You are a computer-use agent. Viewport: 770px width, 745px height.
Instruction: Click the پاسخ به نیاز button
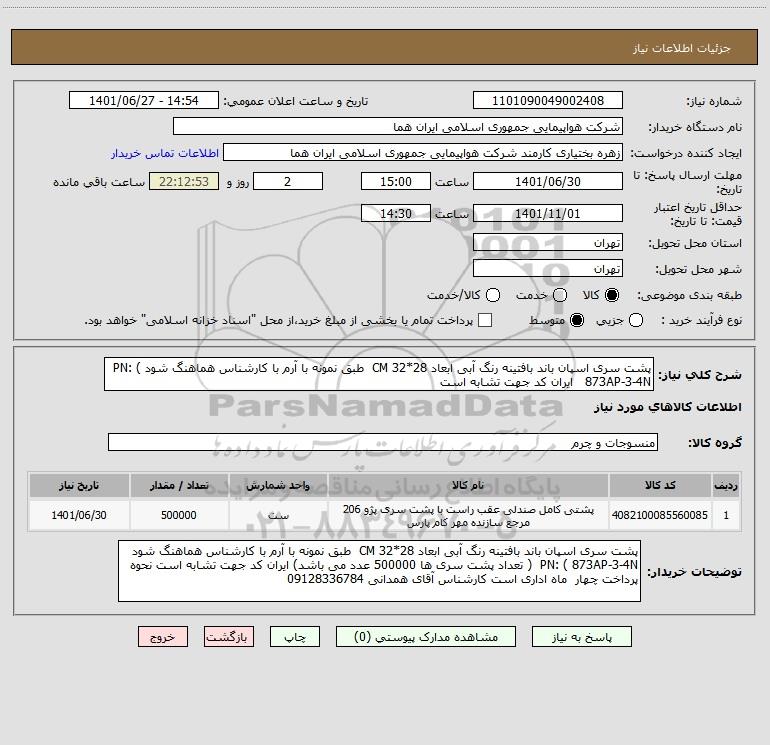[x=582, y=637]
